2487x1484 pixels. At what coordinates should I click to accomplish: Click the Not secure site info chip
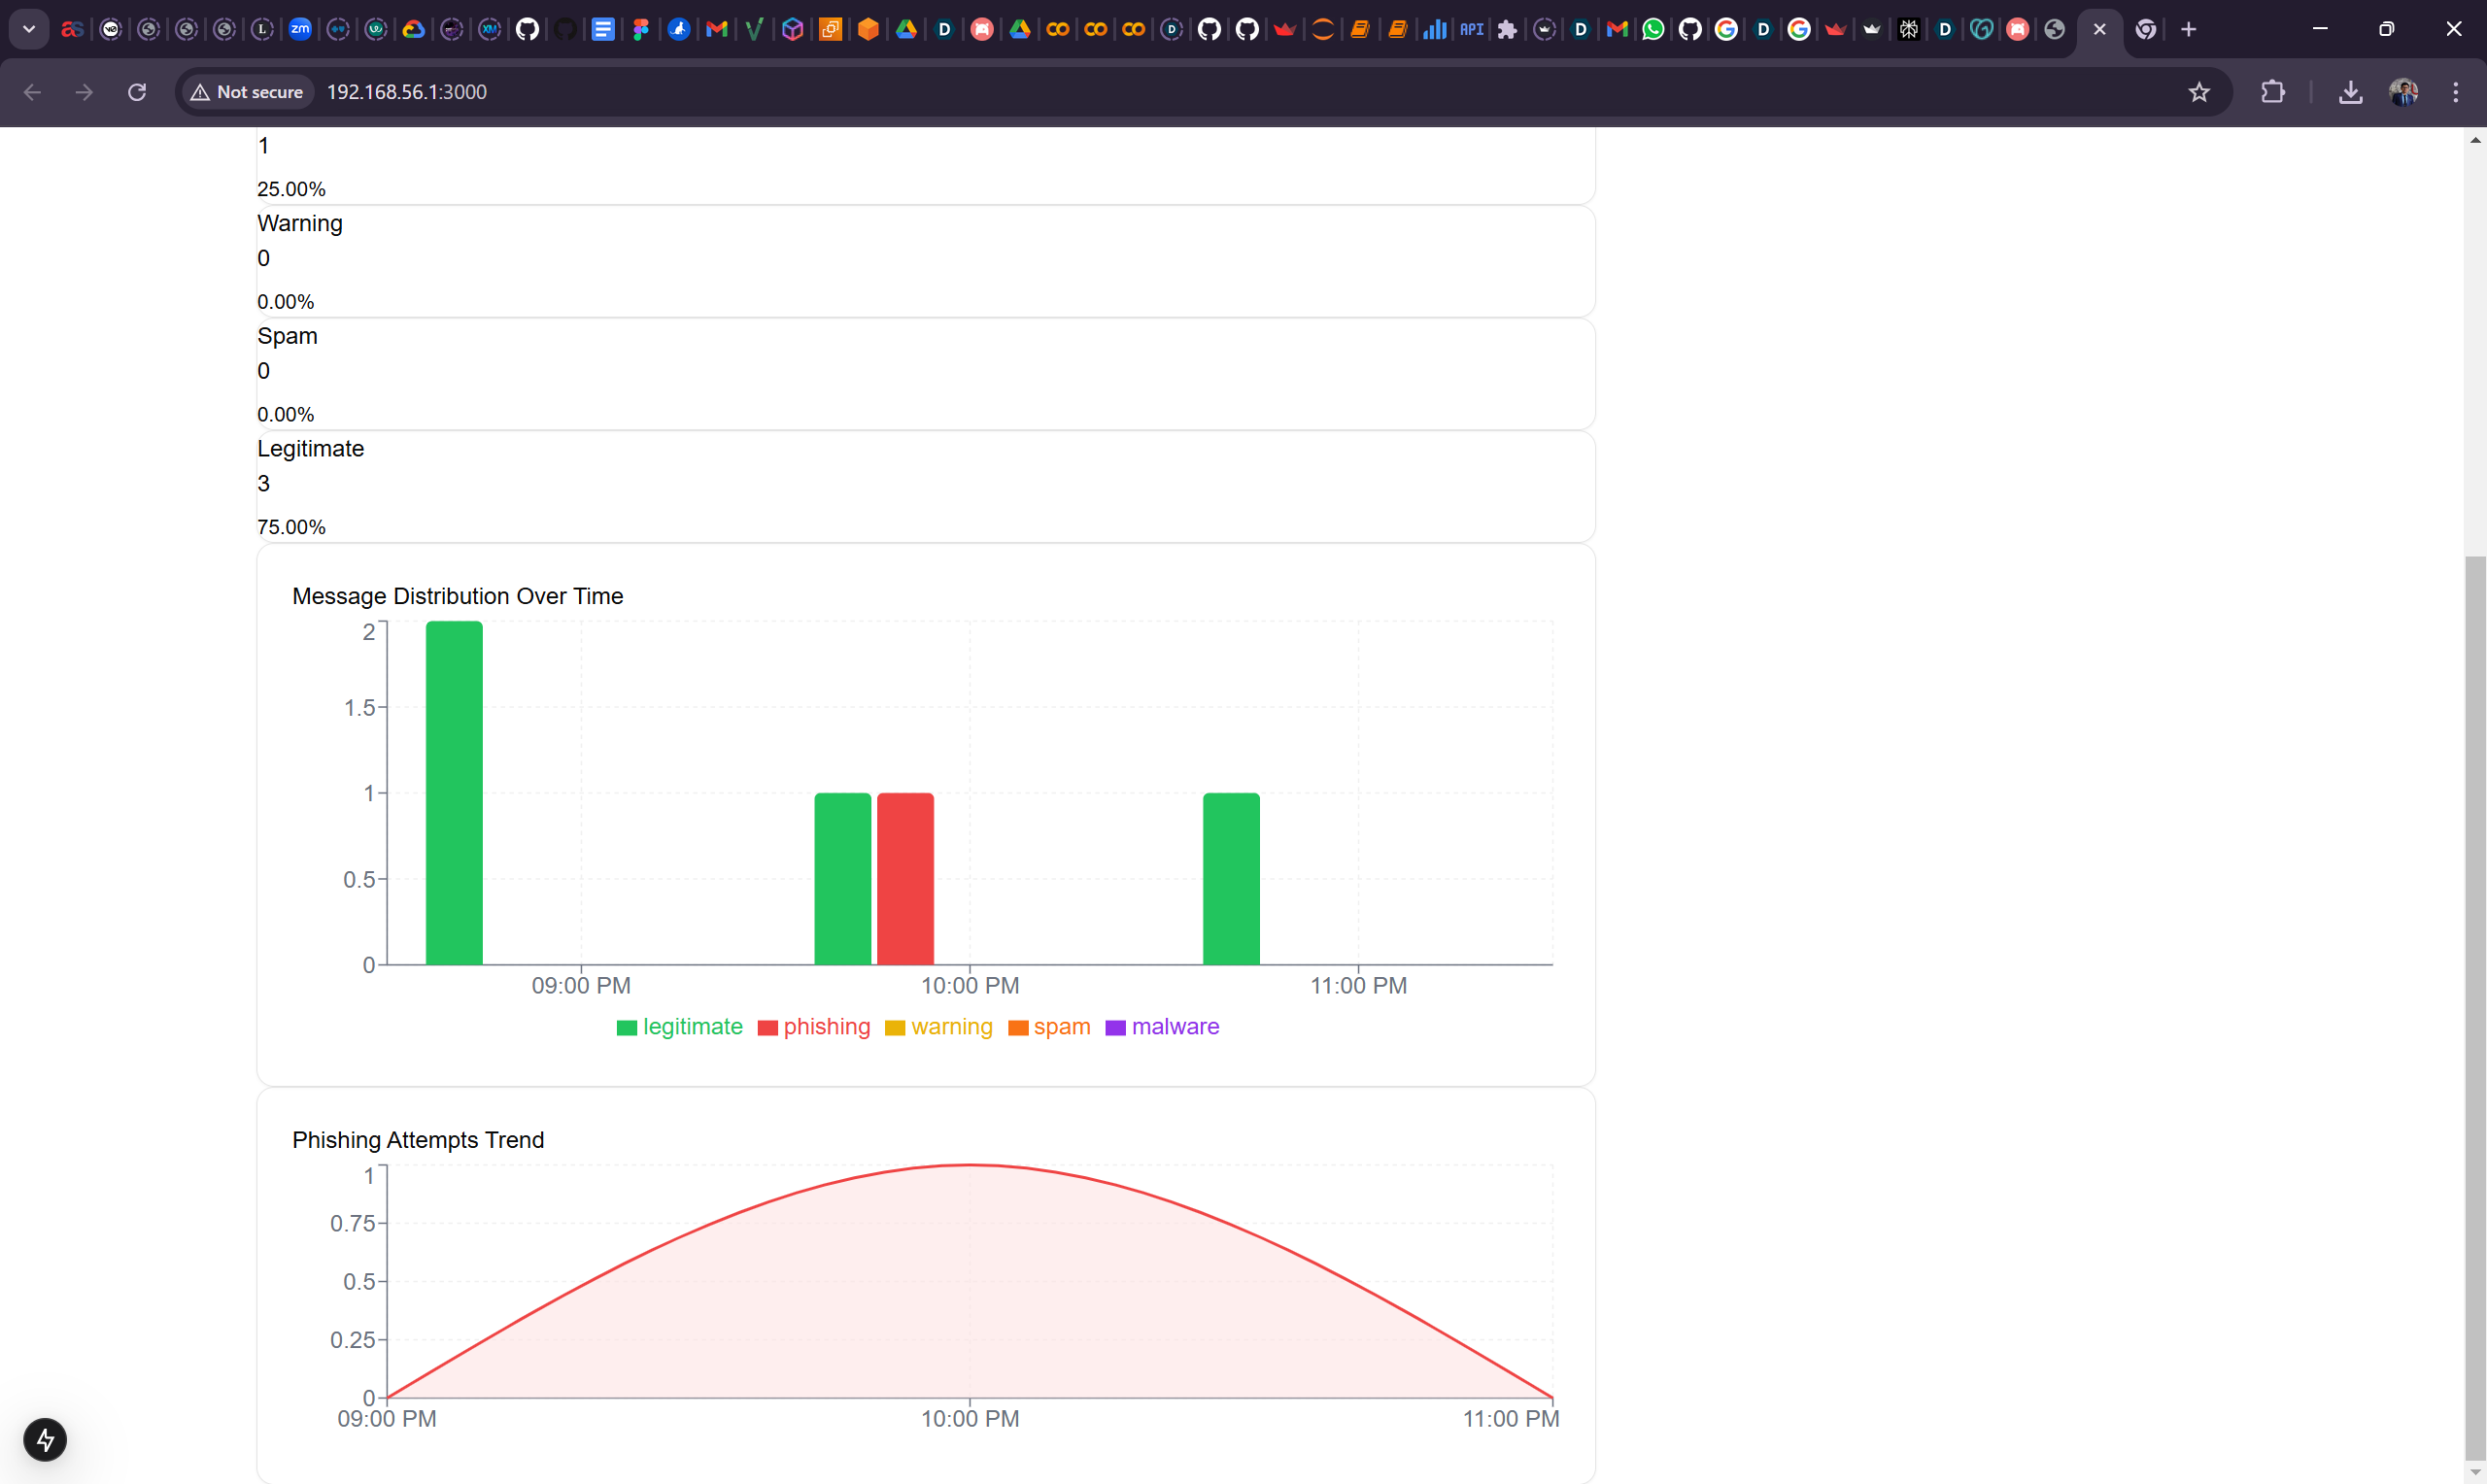246,92
